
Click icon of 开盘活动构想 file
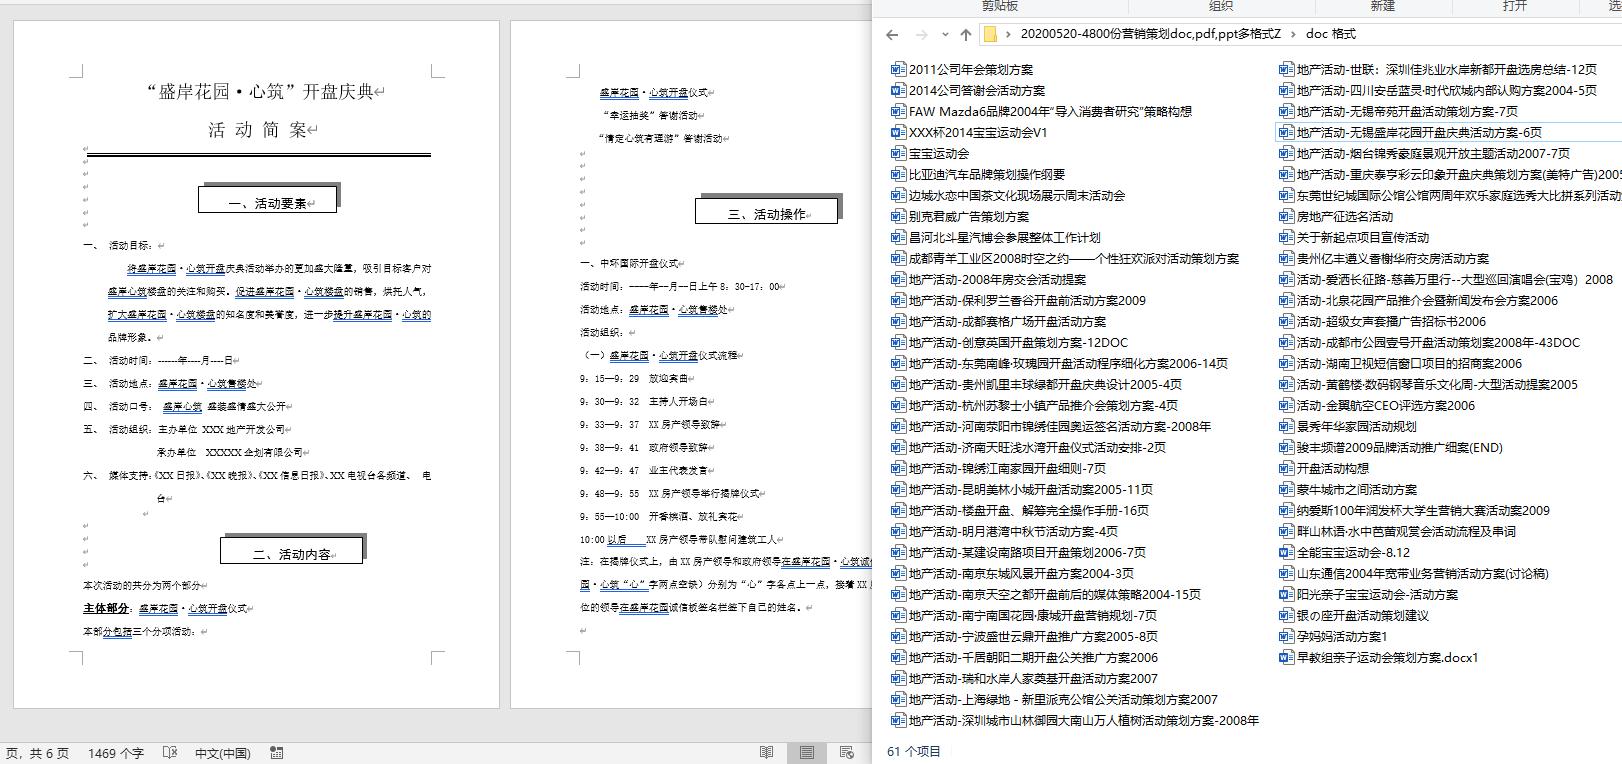coord(1287,468)
